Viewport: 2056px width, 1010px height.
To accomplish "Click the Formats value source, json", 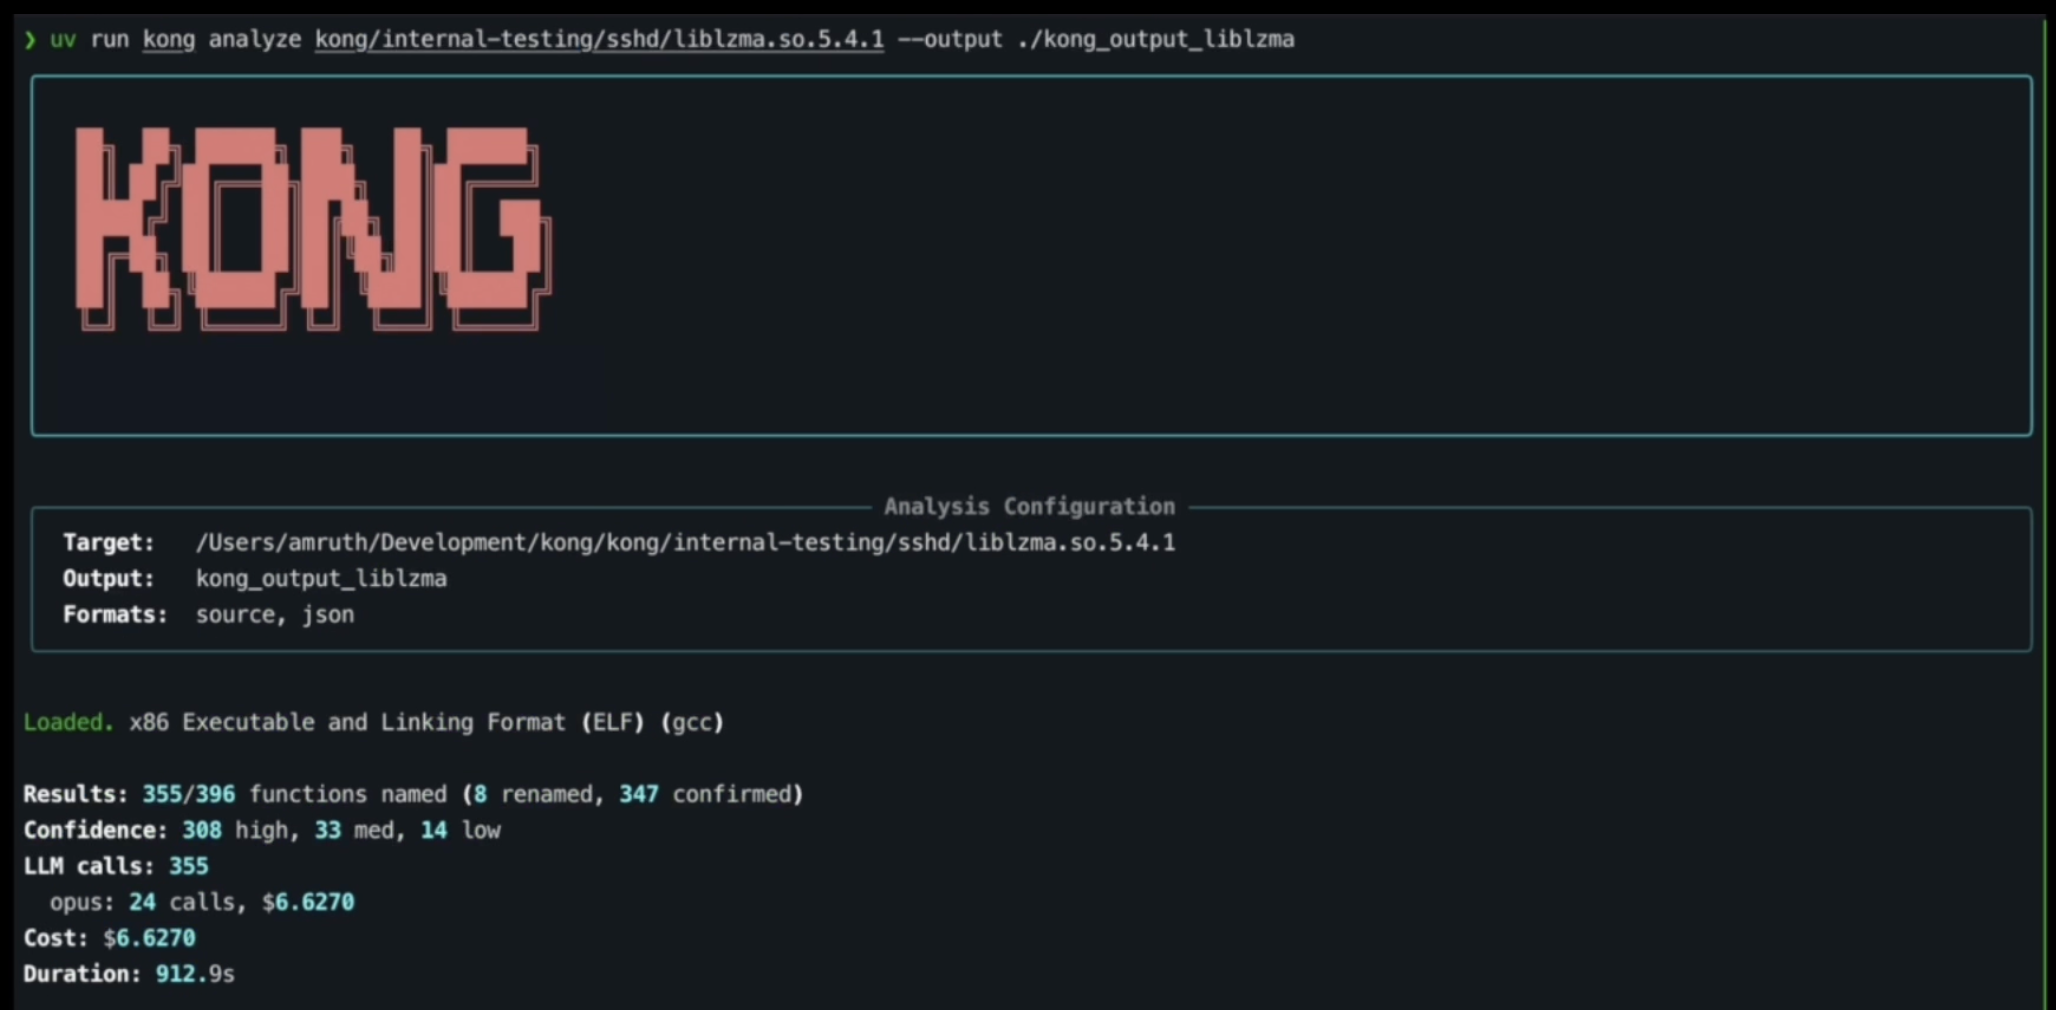I will (275, 615).
